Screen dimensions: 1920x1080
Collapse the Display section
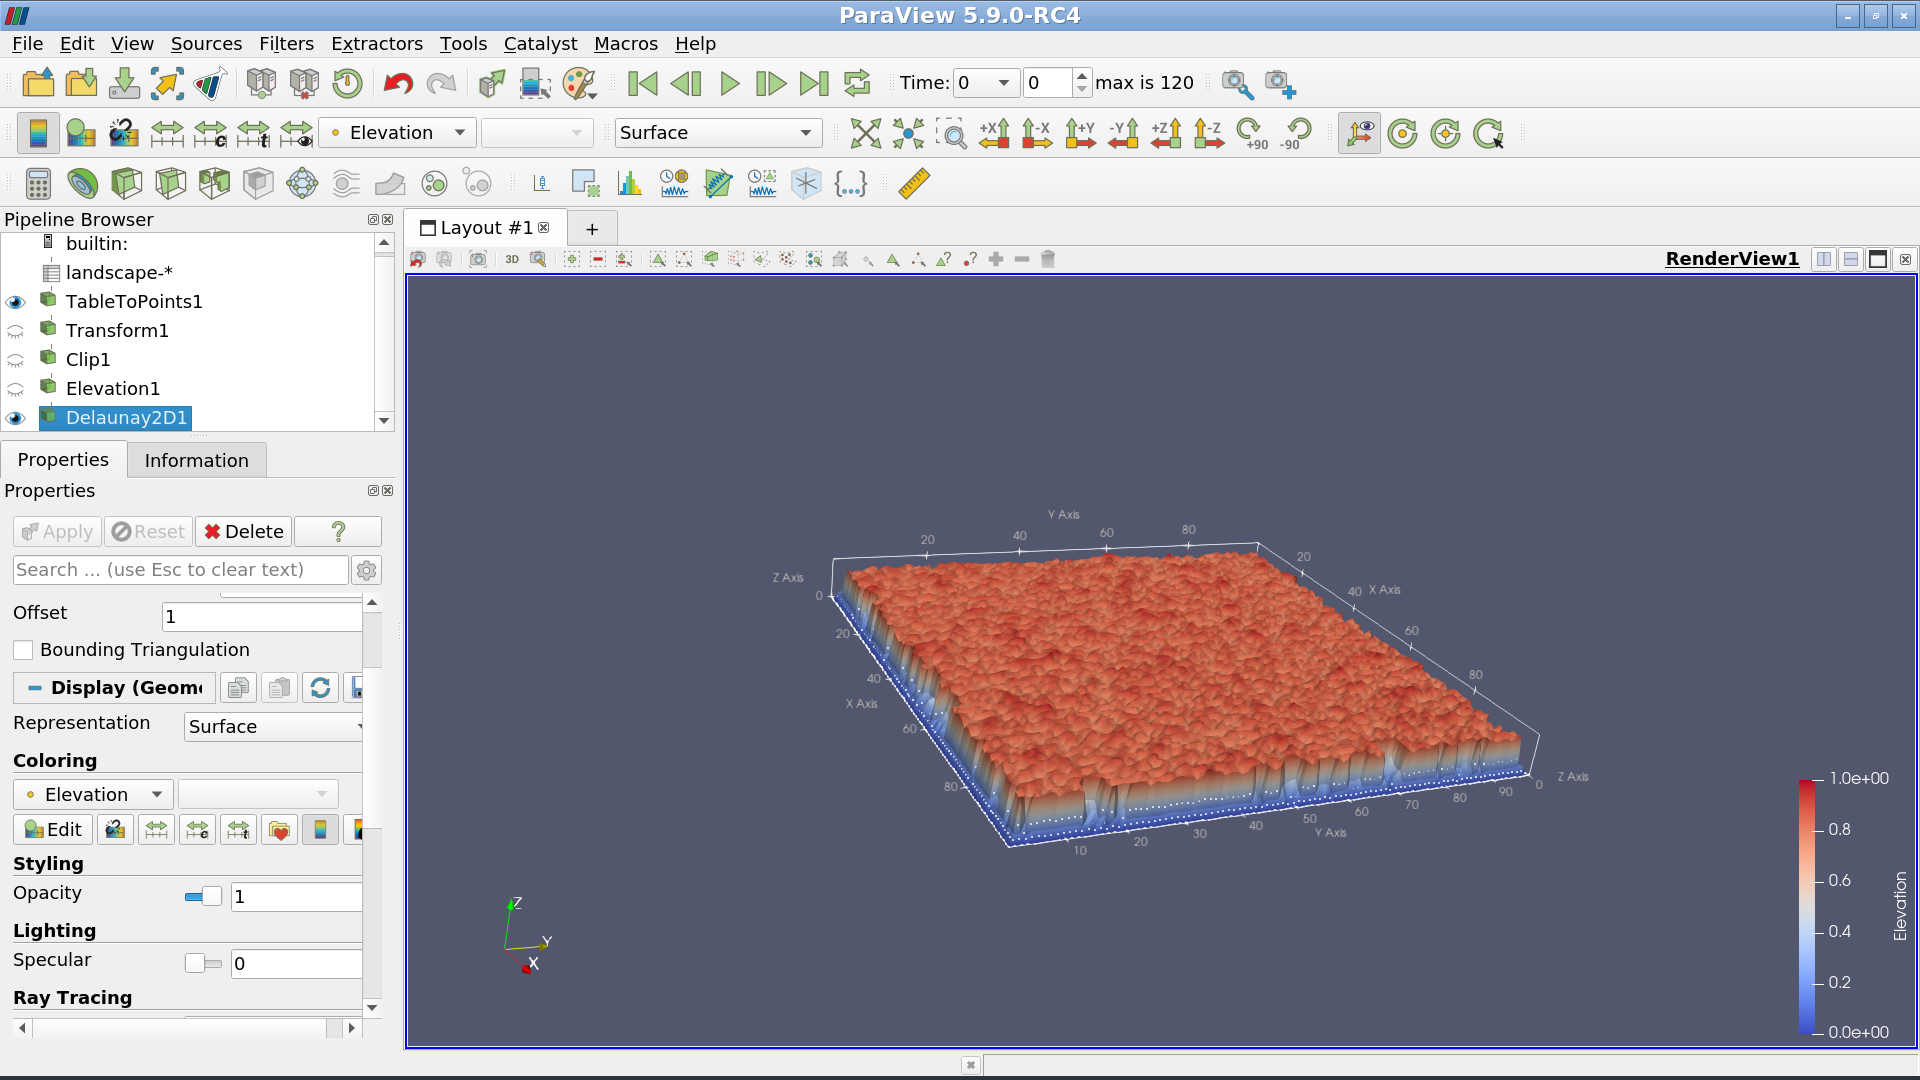(34, 688)
